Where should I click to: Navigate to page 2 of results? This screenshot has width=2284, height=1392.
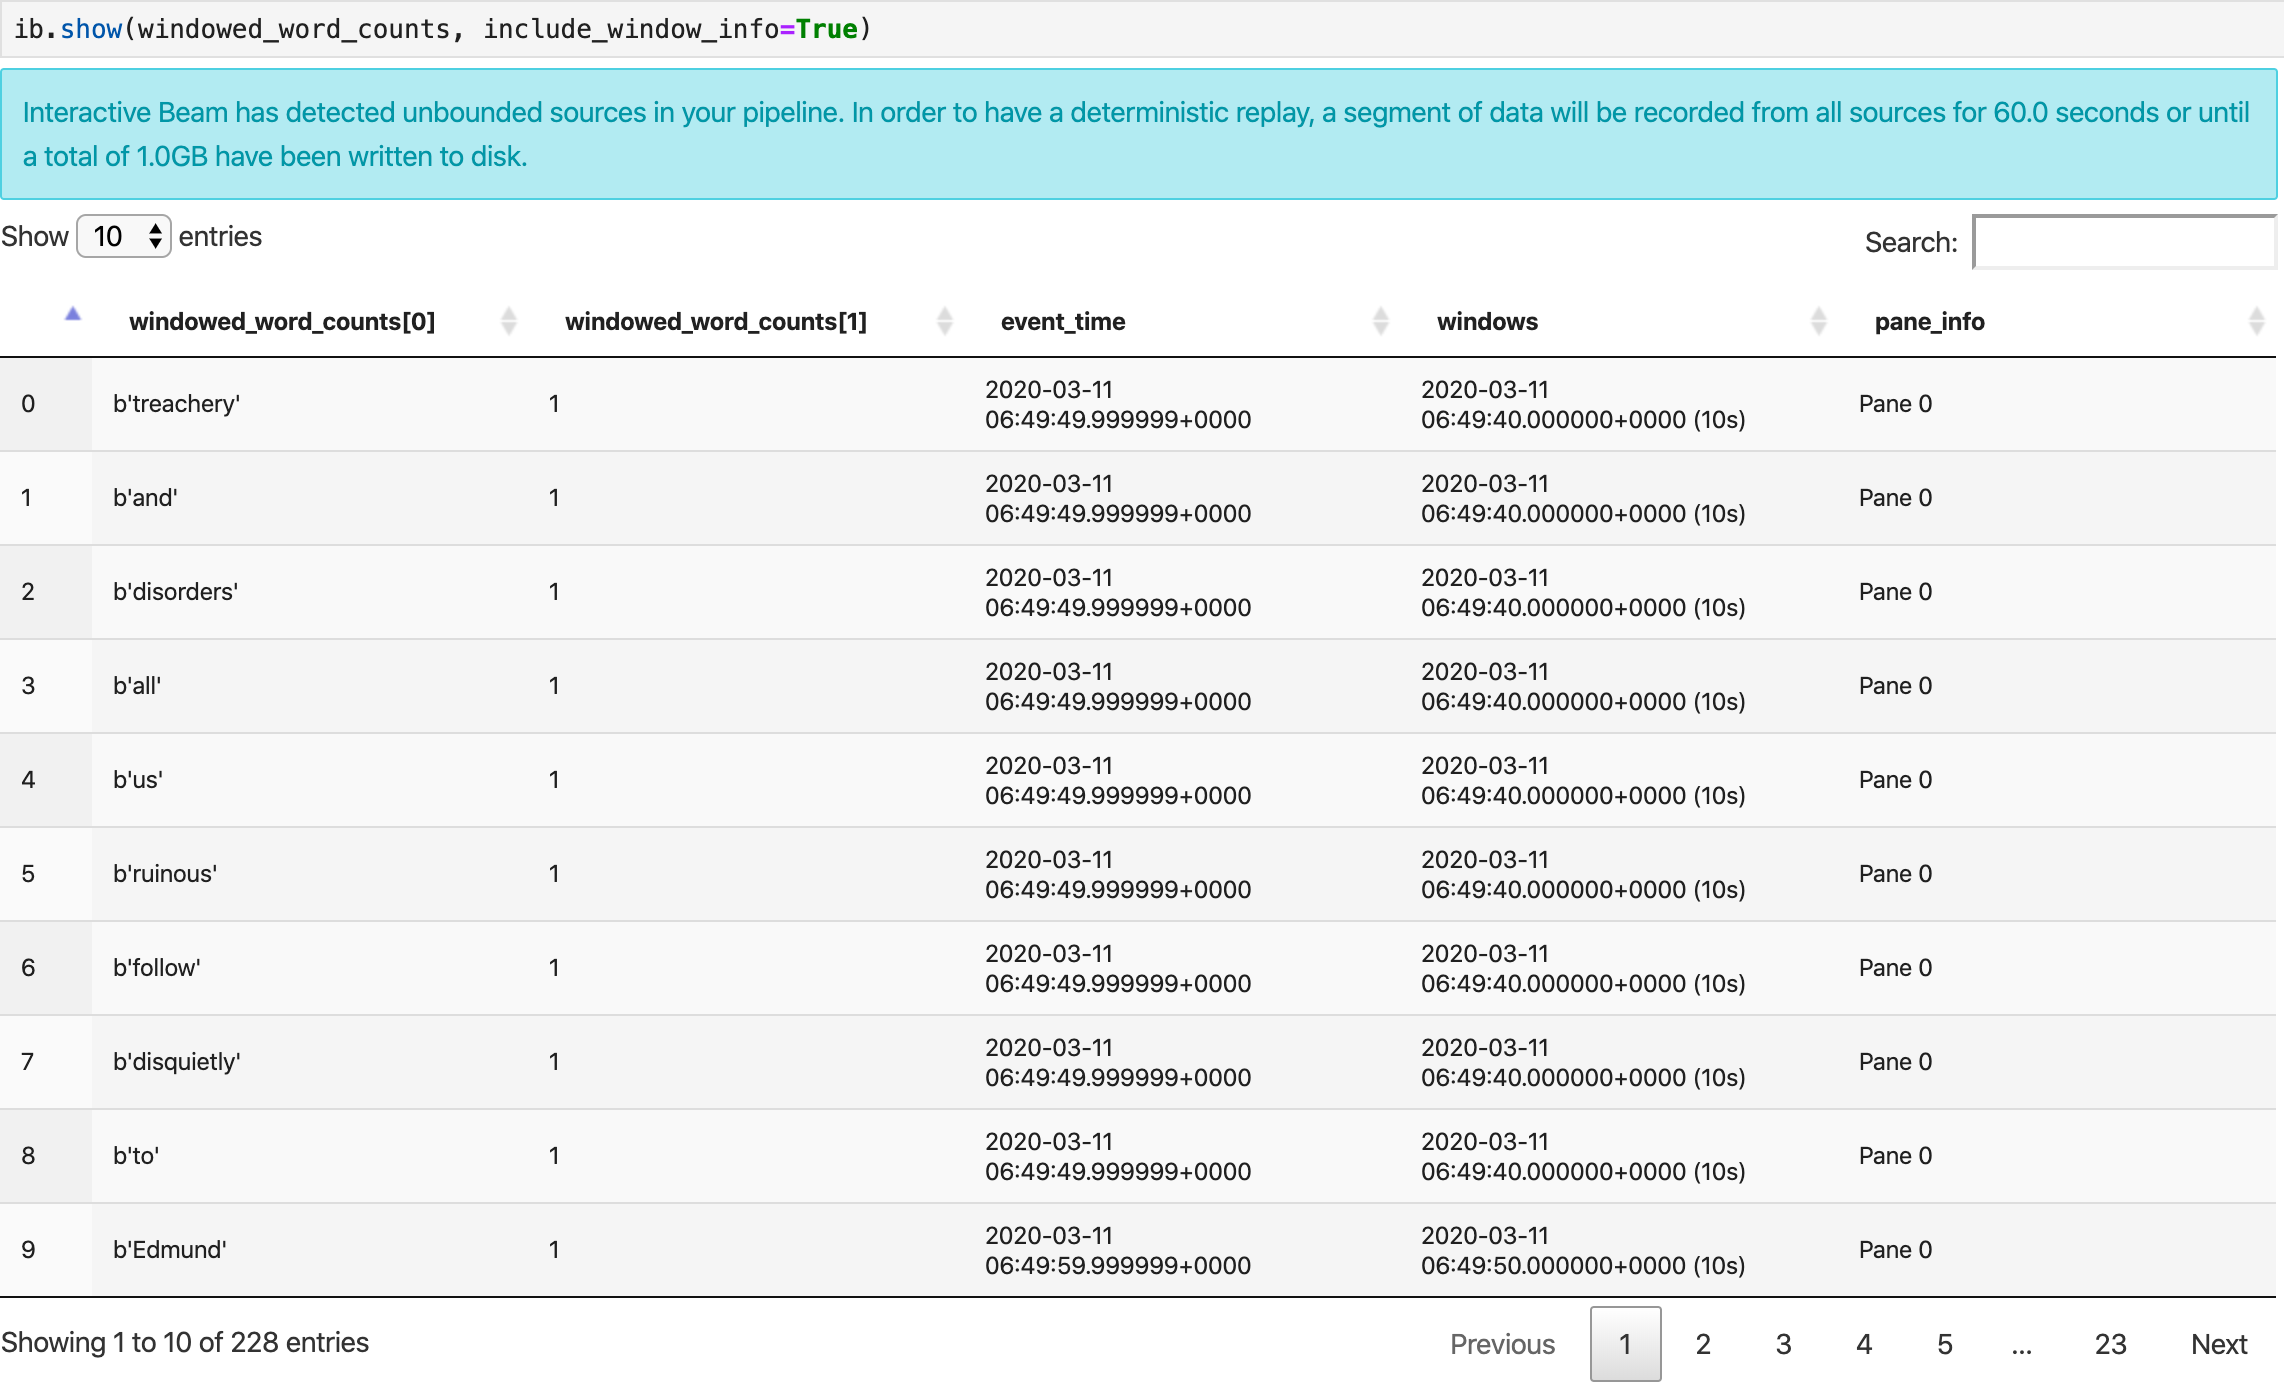(1703, 1343)
